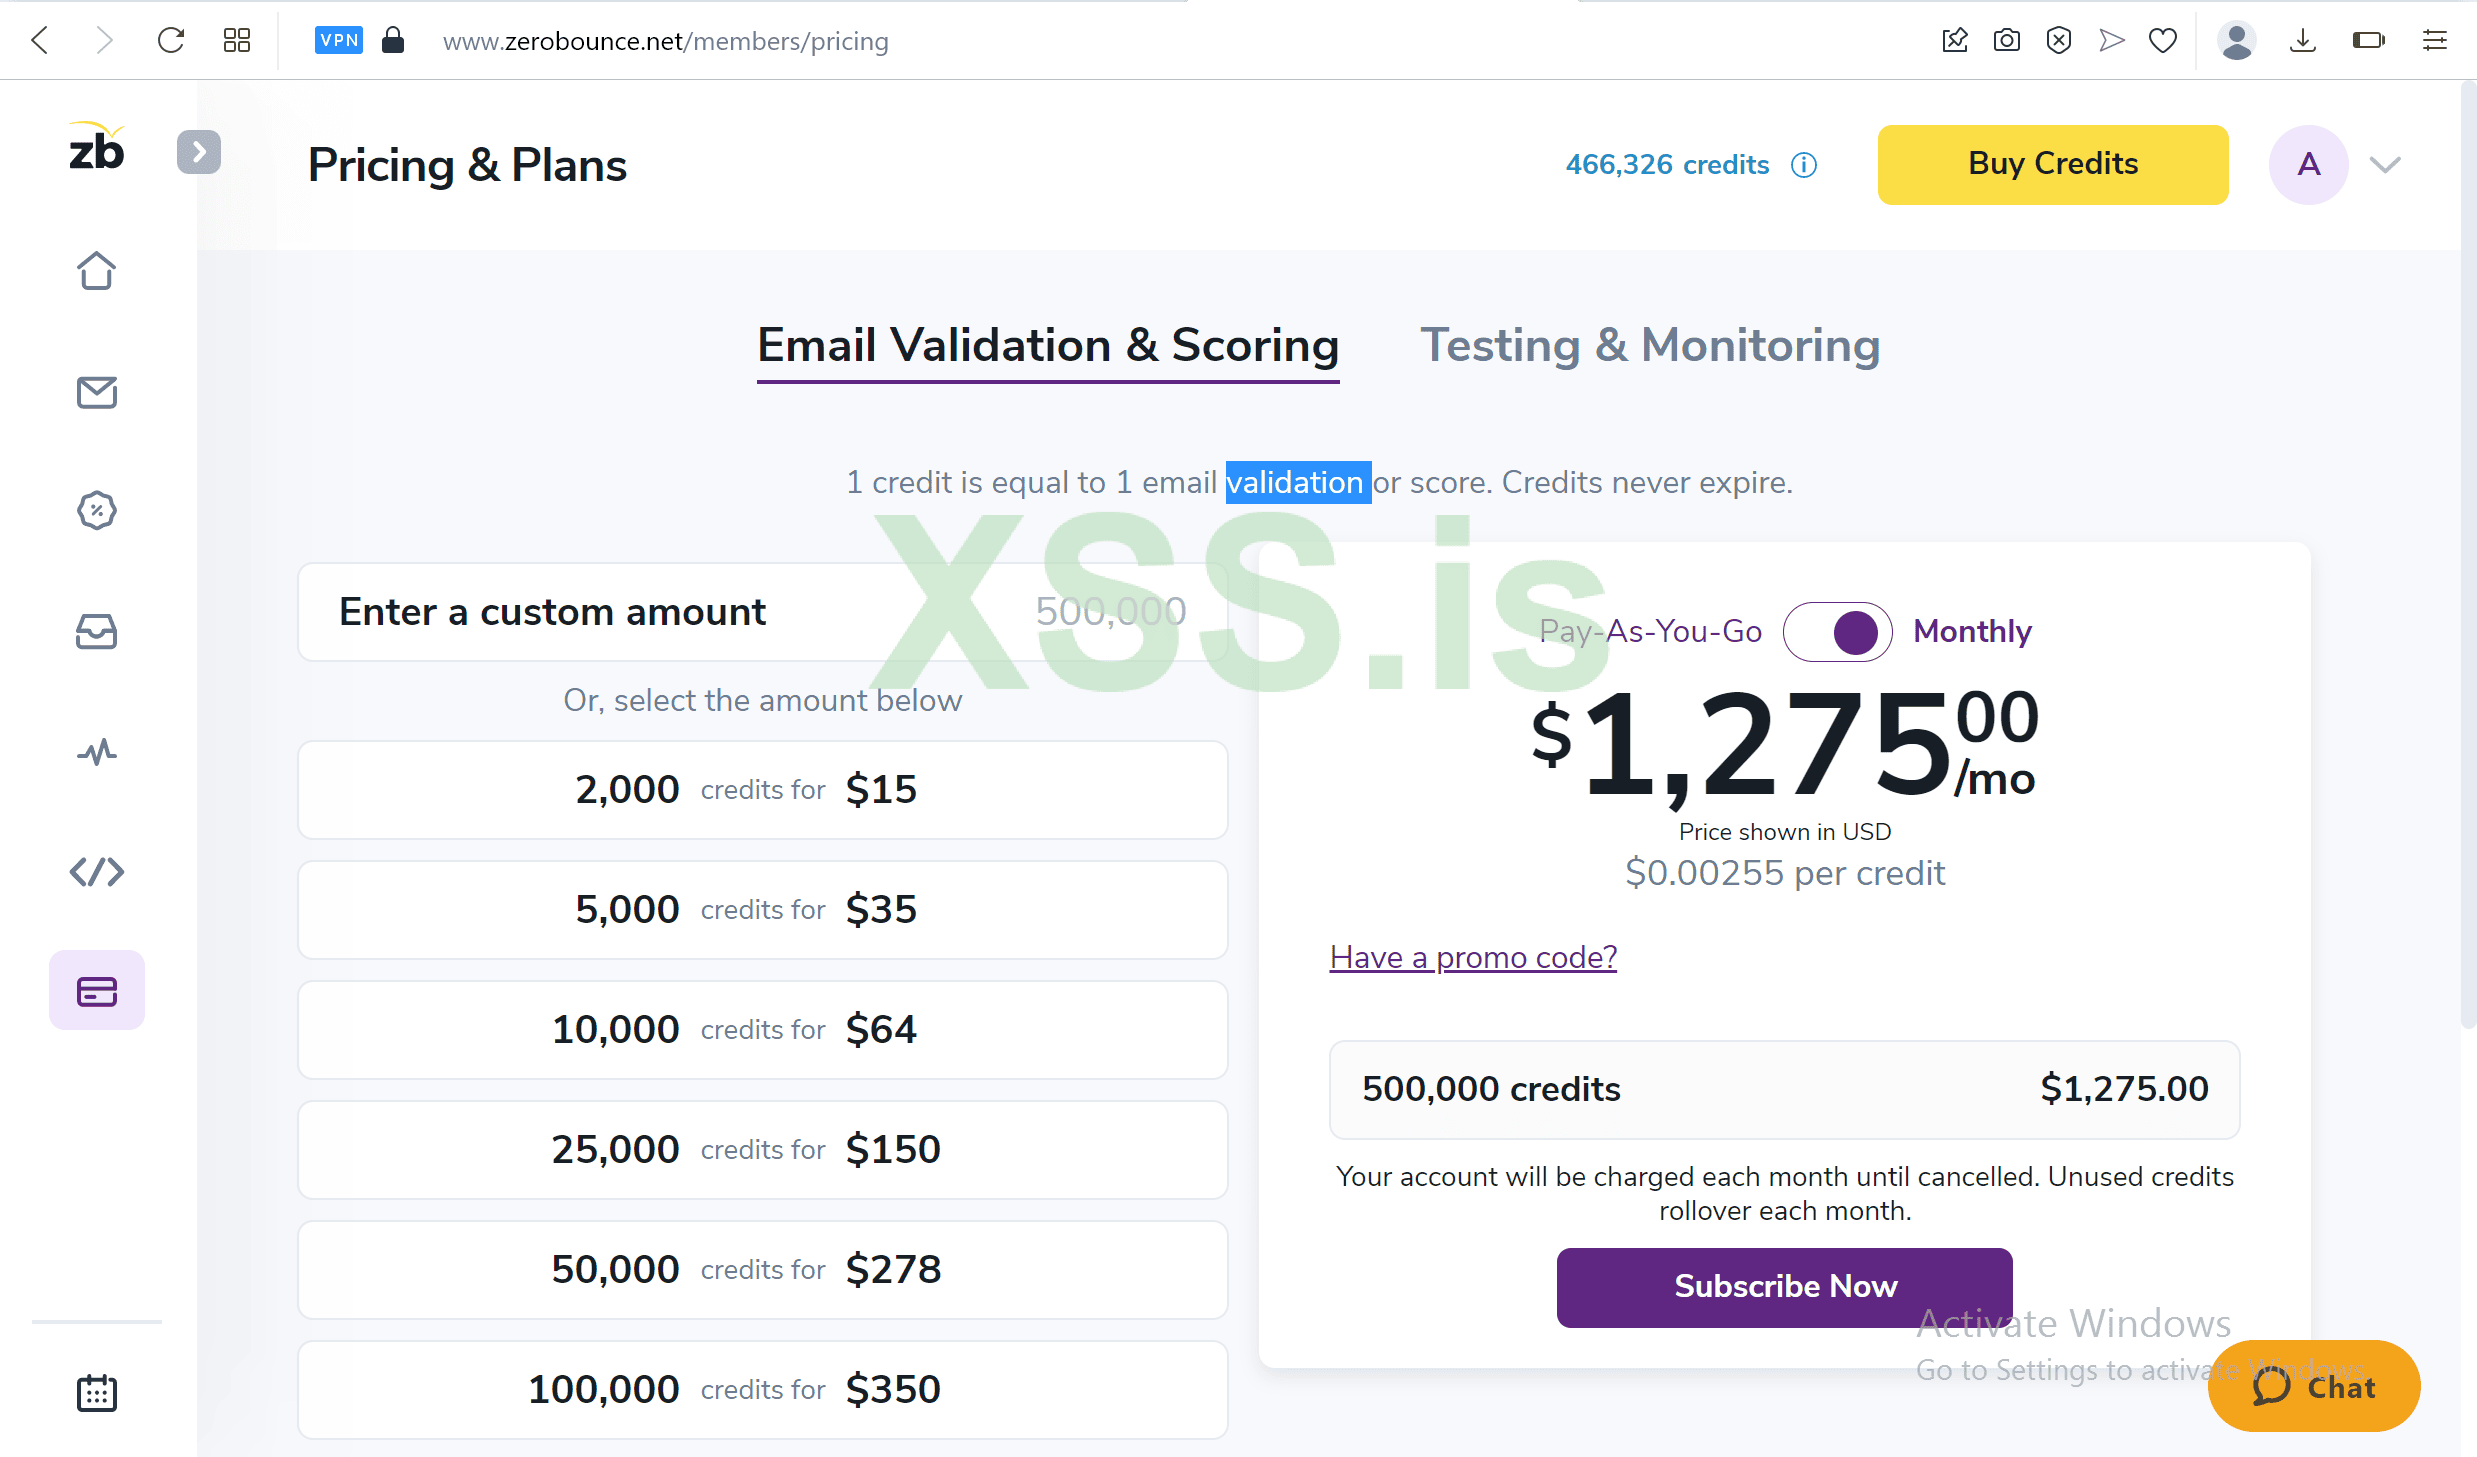Open the Have a promo code link
The height and width of the screenshot is (1457, 2477).
(1472, 957)
